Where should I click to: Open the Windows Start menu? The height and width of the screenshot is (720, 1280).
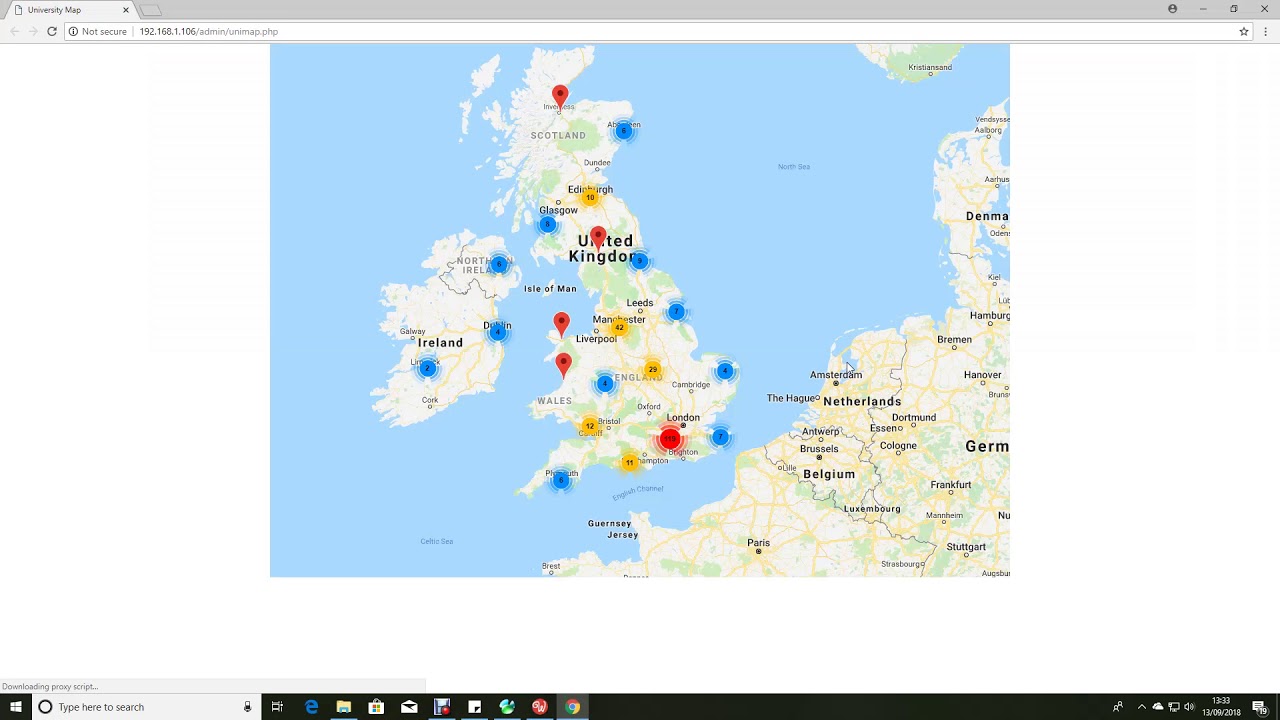[x=16, y=707]
